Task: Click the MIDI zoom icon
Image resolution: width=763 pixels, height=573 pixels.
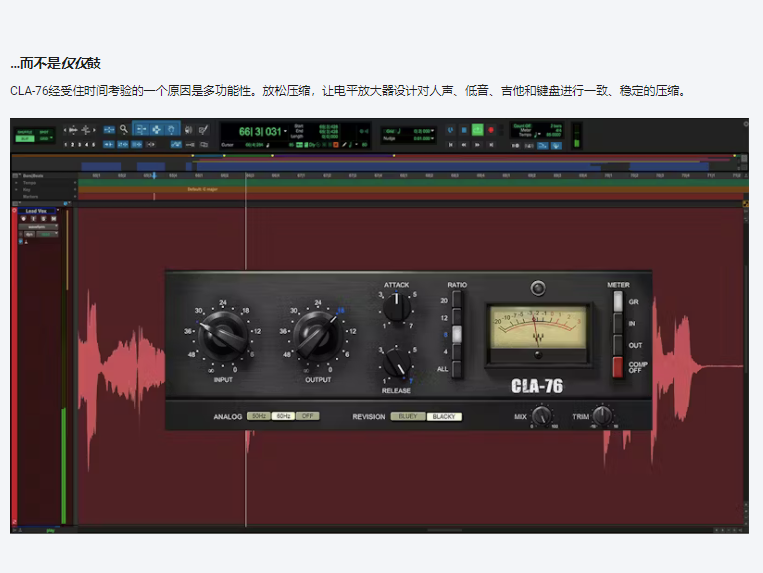Action: (86, 130)
